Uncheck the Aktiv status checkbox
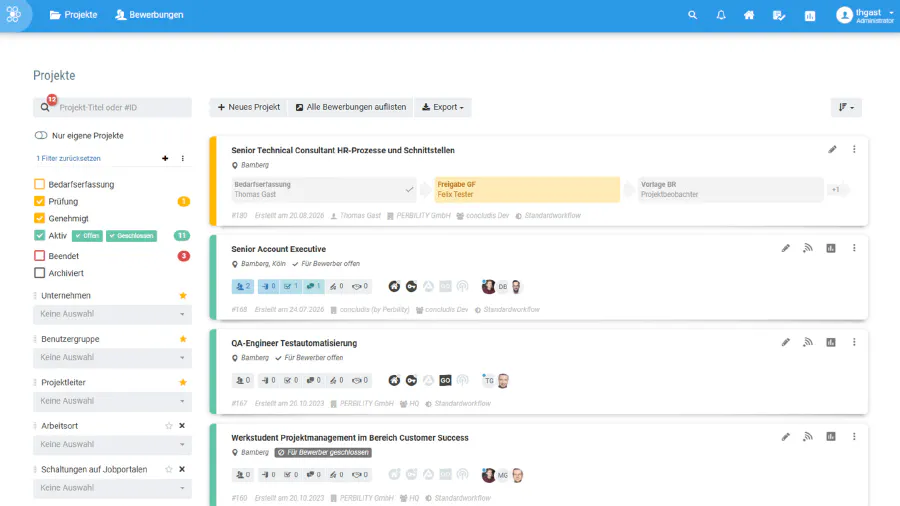Image resolution: width=900 pixels, height=506 pixels. click(39, 235)
